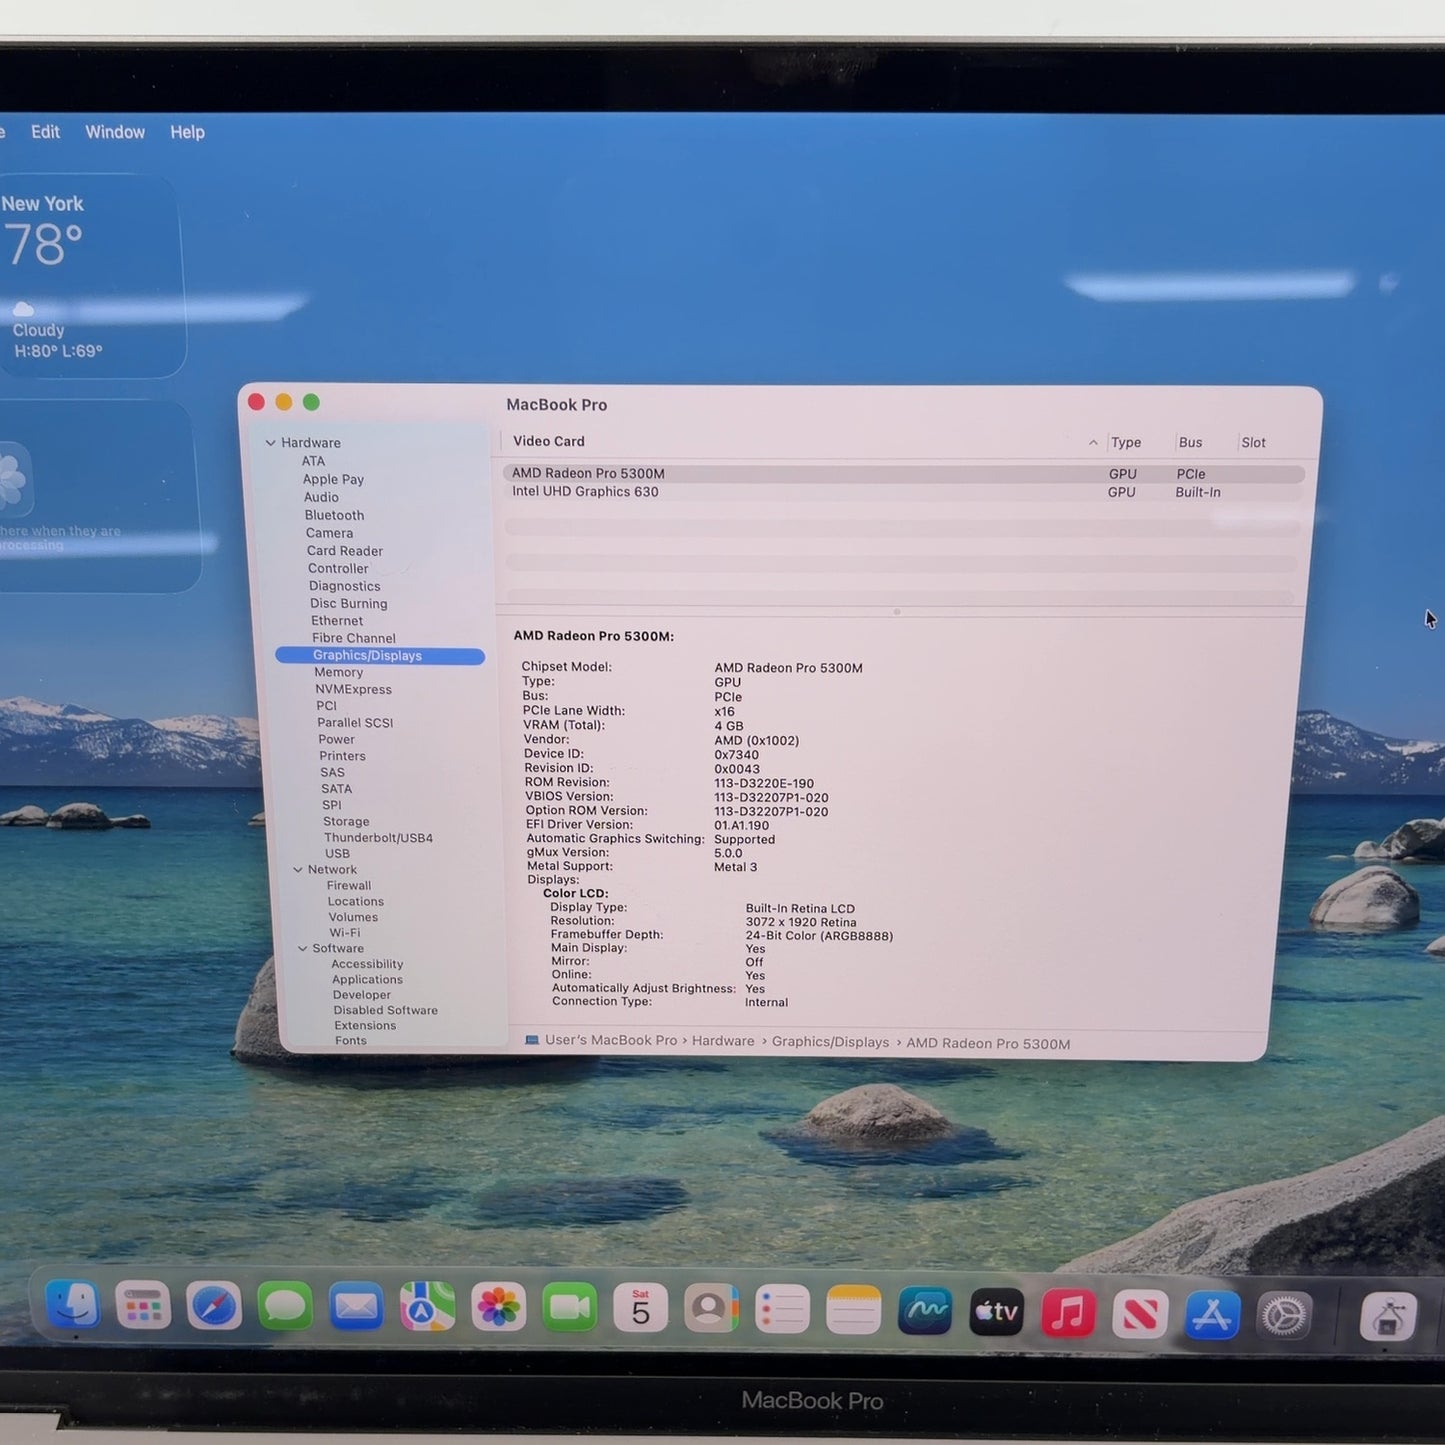1445x1445 pixels.
Task: Collapse the Network section chevron
Action: pos(297,870)
